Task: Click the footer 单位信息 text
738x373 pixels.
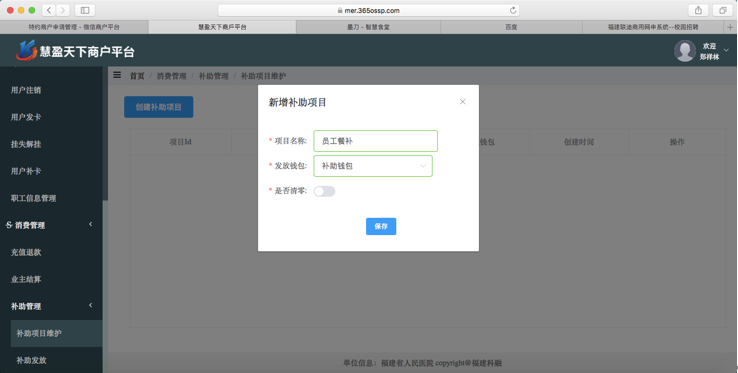Action: (422, 363)
